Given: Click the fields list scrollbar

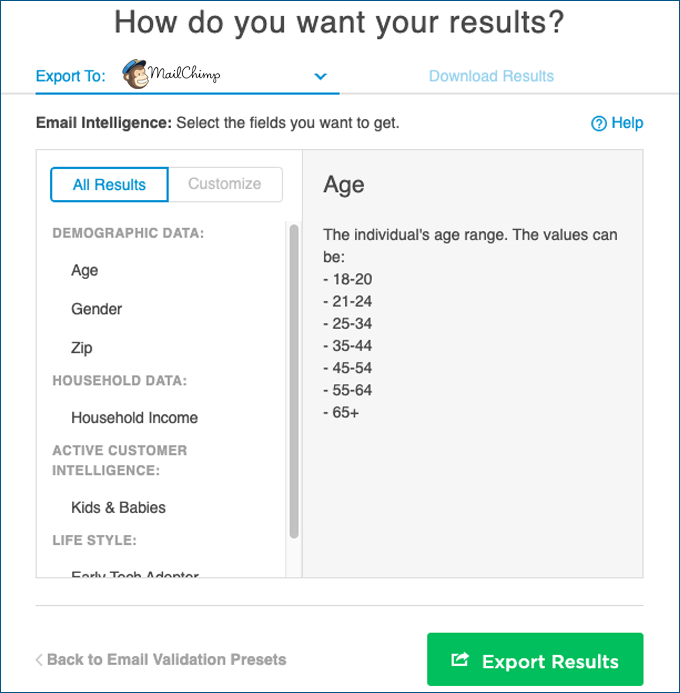Looking at the screenshot, I should (x=293, y=380).
